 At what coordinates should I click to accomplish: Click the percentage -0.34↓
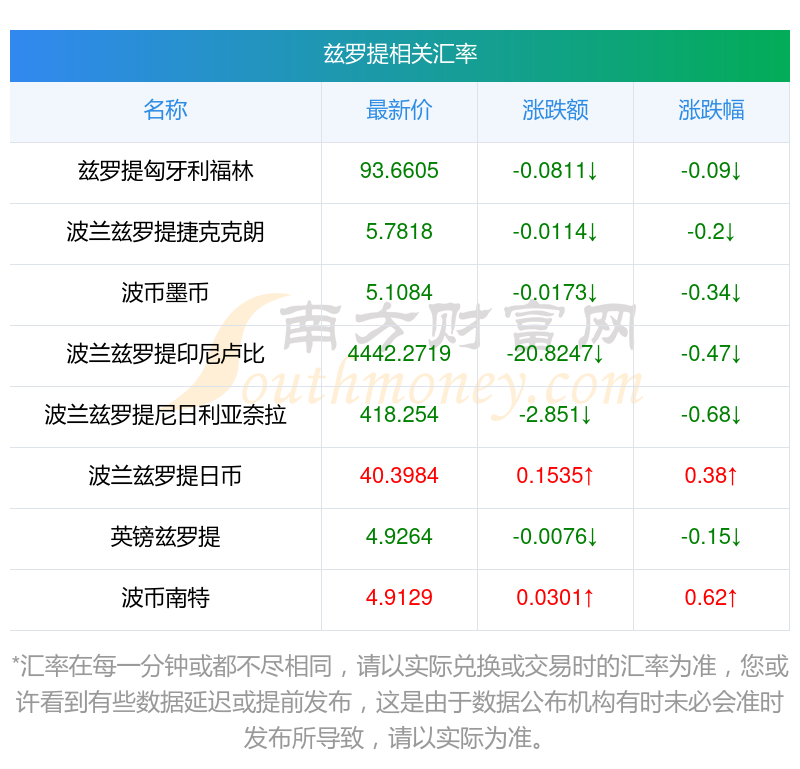point(711,293)
